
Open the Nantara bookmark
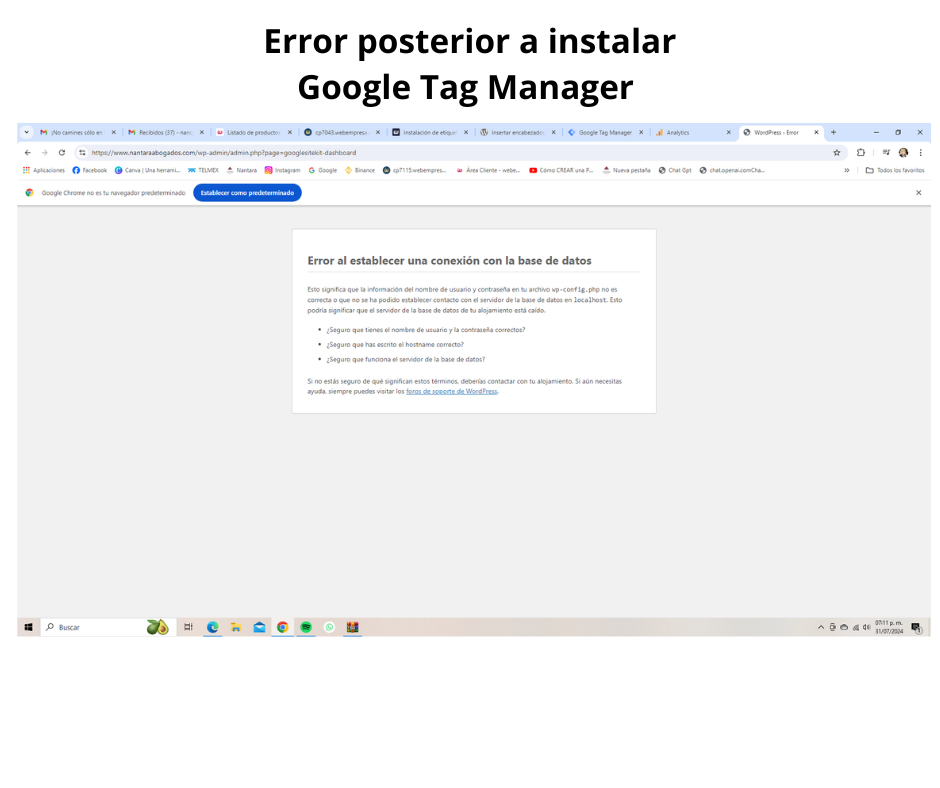(x=242, y=170)
